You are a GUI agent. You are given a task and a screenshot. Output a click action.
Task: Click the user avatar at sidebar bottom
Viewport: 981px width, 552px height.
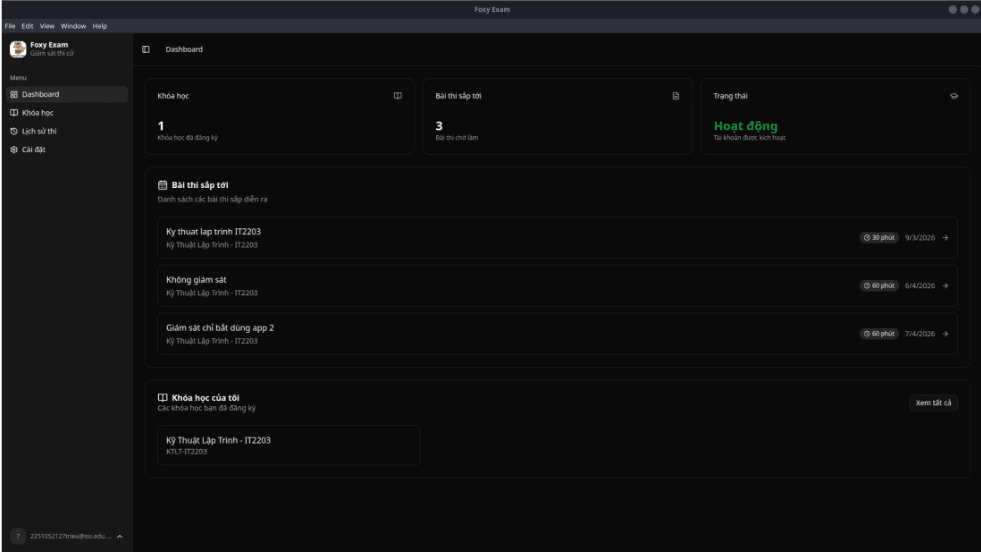click(18, 536)
